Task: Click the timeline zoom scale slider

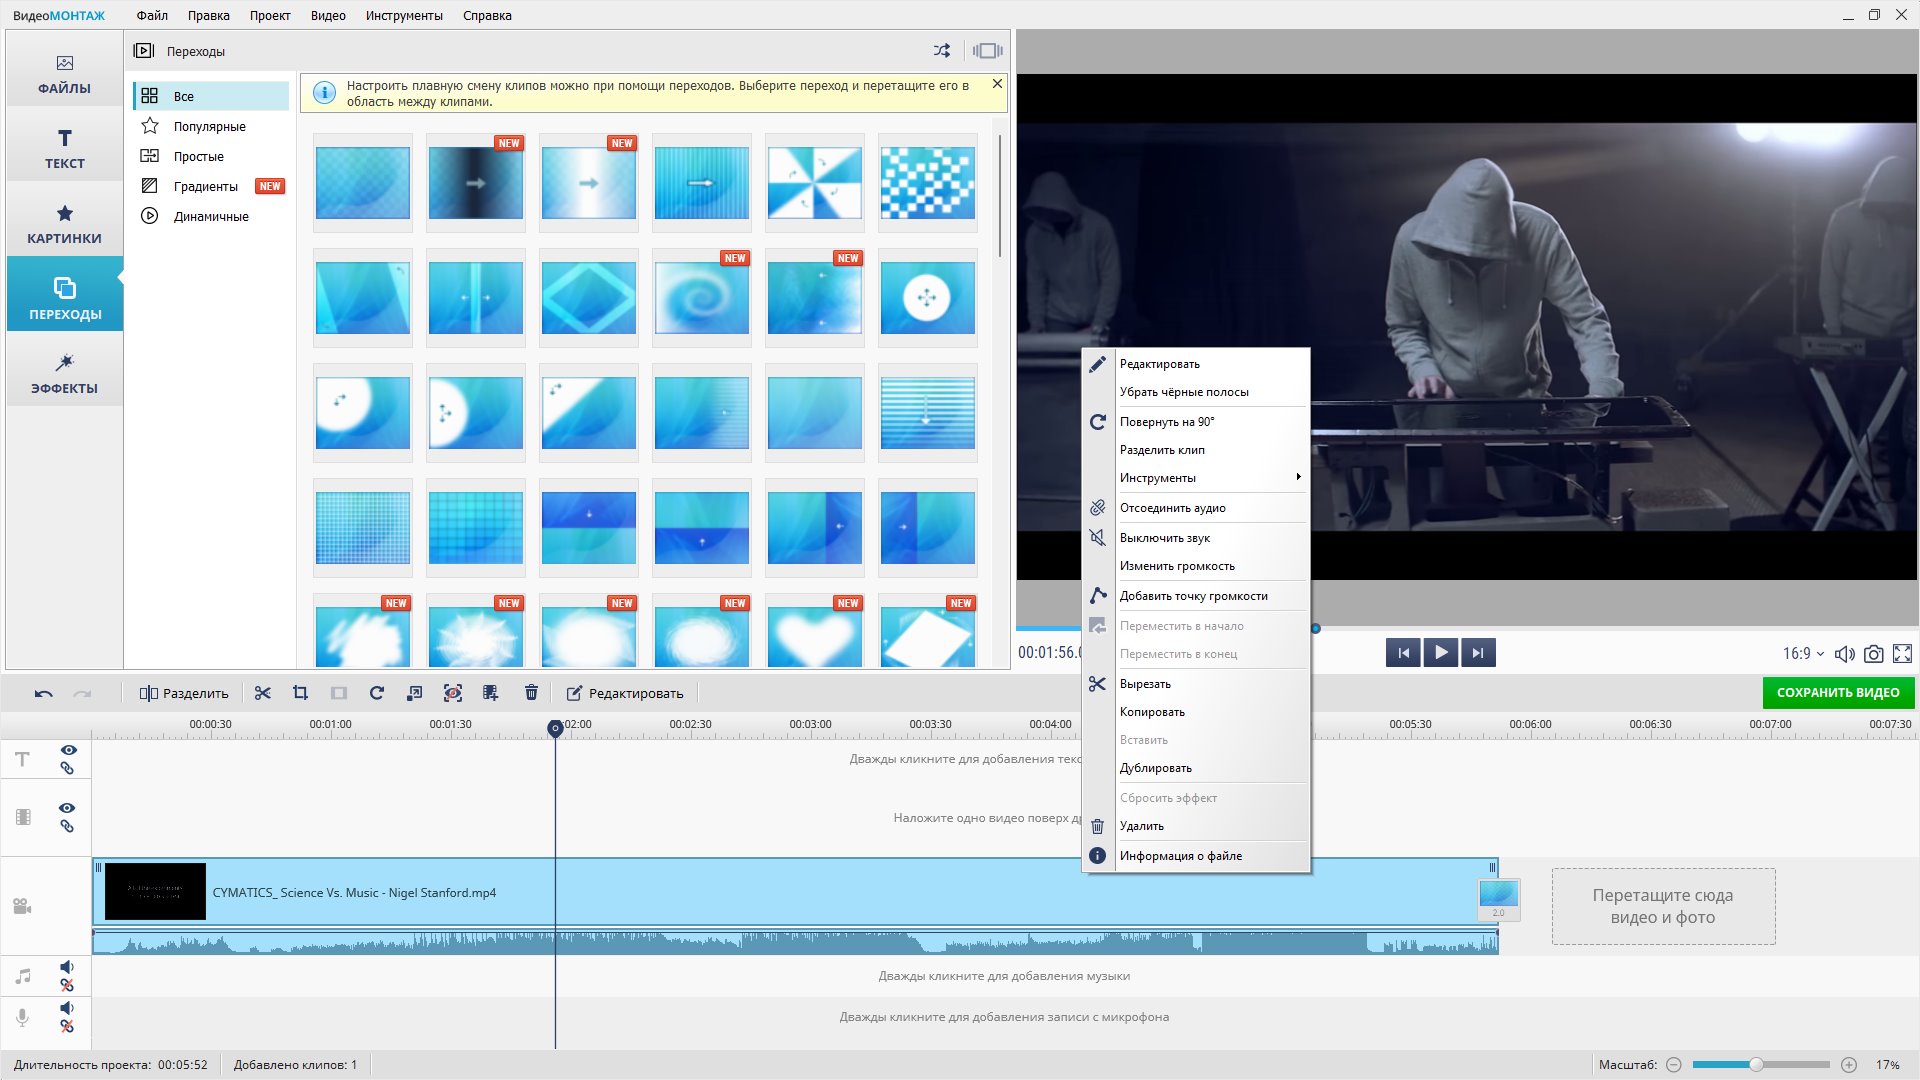Action: click(x=1756, y=1065)
